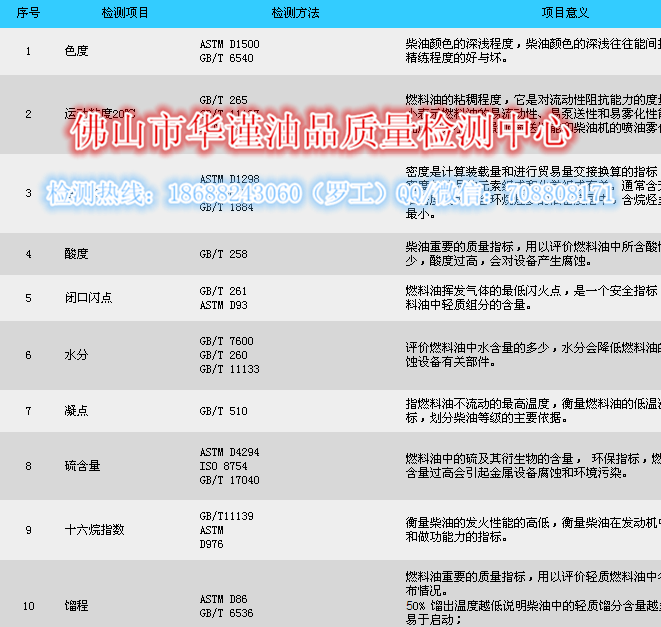Click row number 8 in 序号 column
The width and height of the screenshot is (661, 627).
(x=28, y=466)
